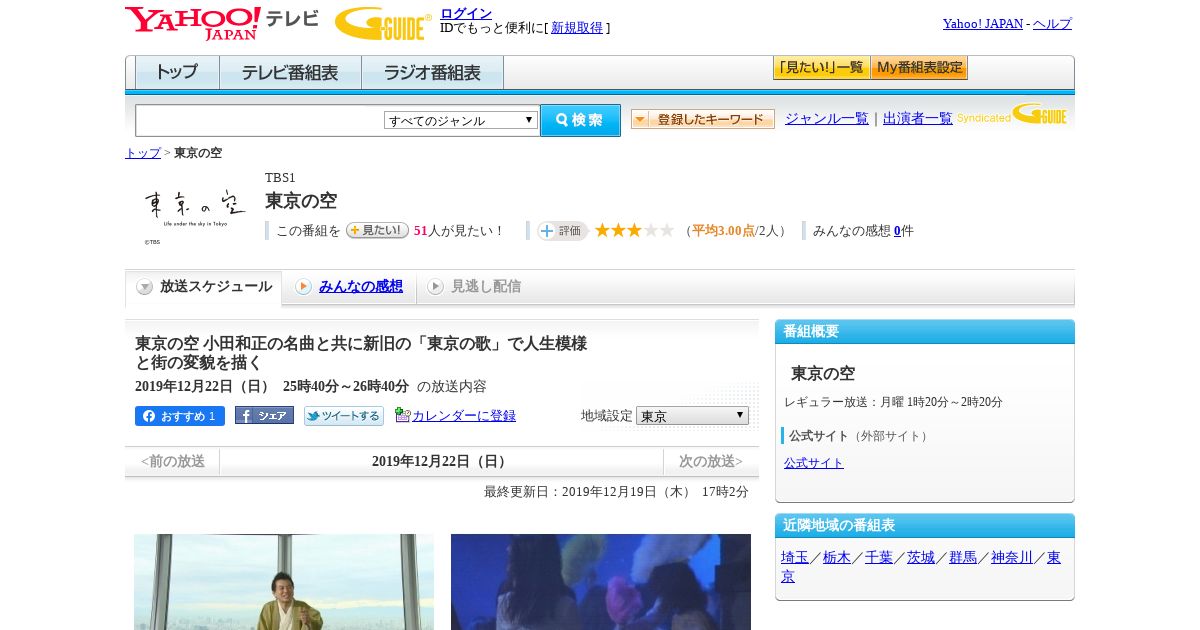The image size is (1200, 630).
Task: Click the TBS1 channel label
Action: tap(280, 178)
